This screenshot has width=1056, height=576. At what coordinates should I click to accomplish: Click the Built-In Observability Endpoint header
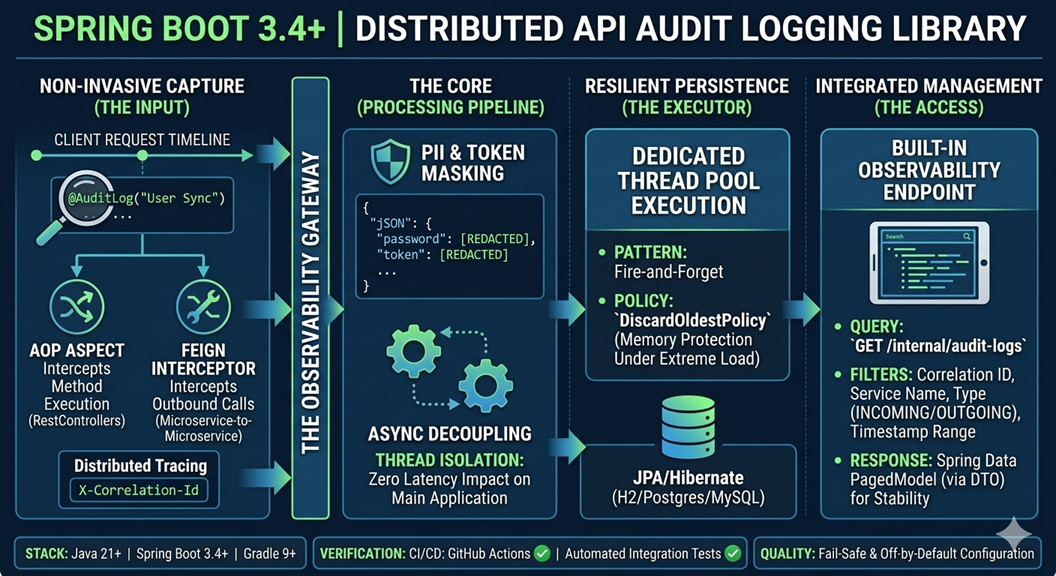(x=929, y=170)
